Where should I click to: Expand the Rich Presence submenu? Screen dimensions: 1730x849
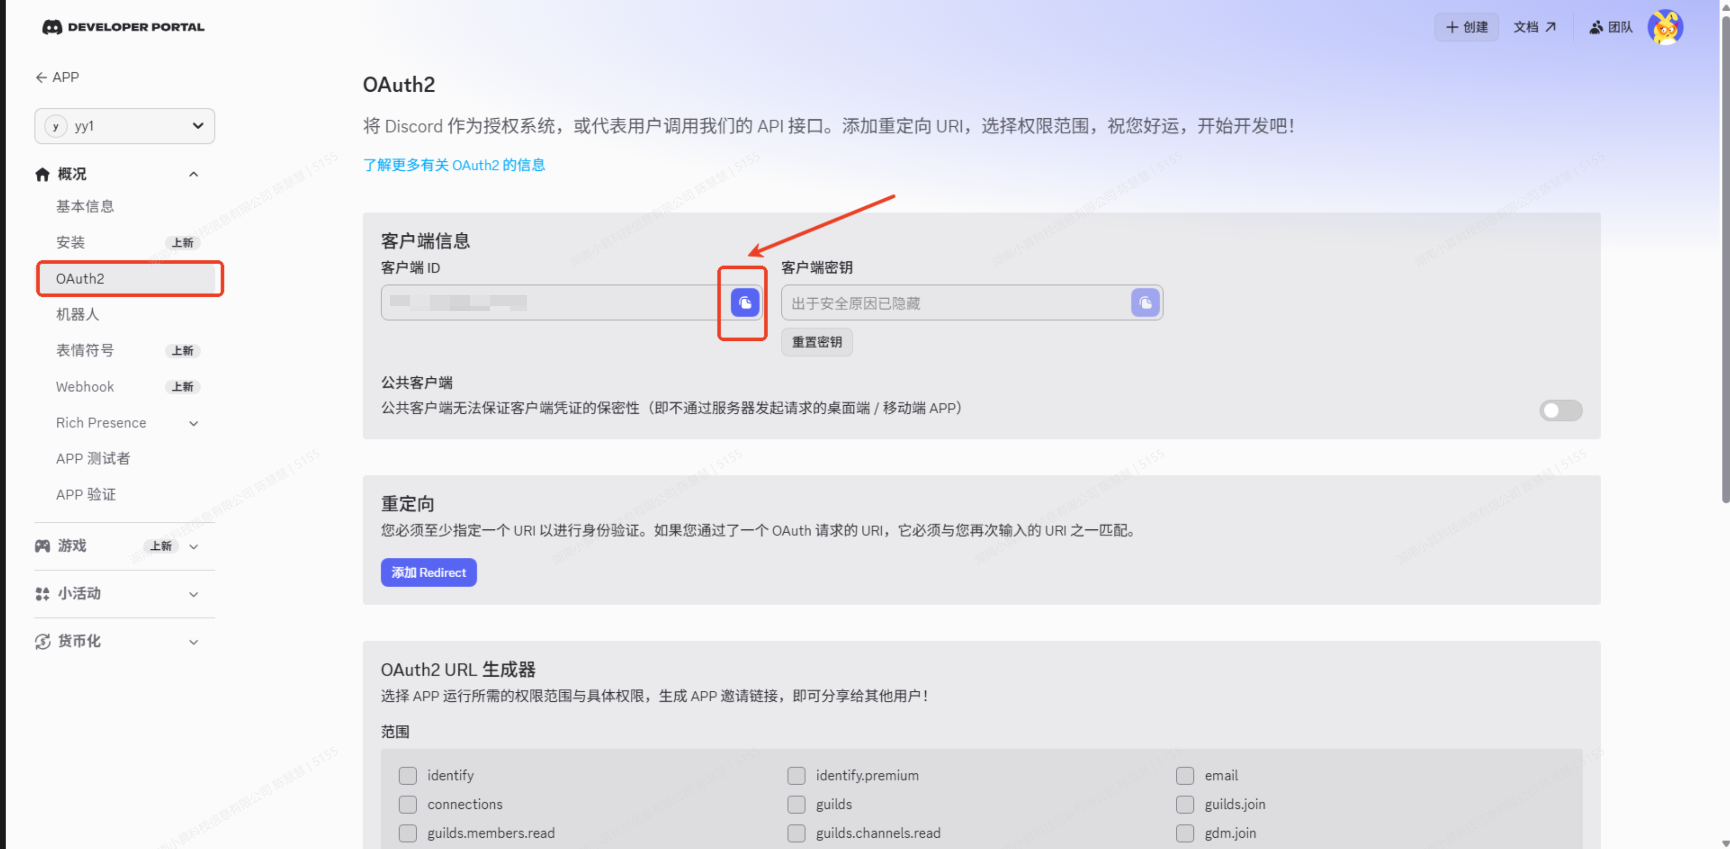194,423
